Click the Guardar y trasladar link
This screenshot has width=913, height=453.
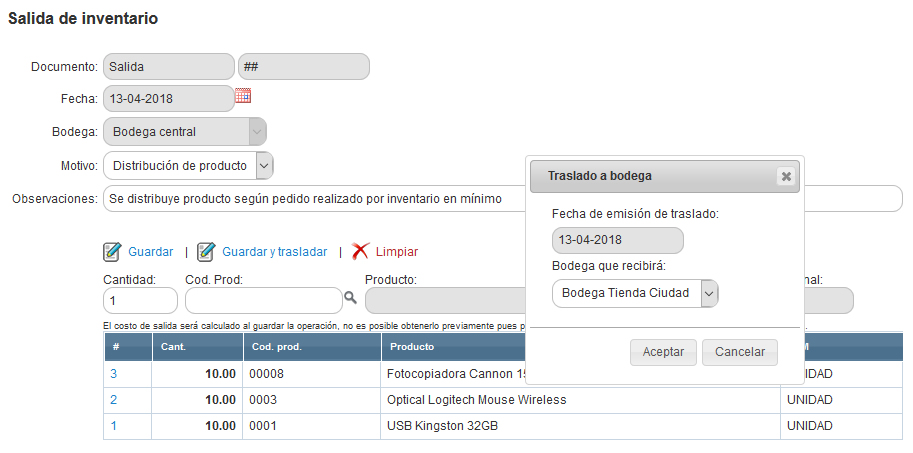coord(274,252)
